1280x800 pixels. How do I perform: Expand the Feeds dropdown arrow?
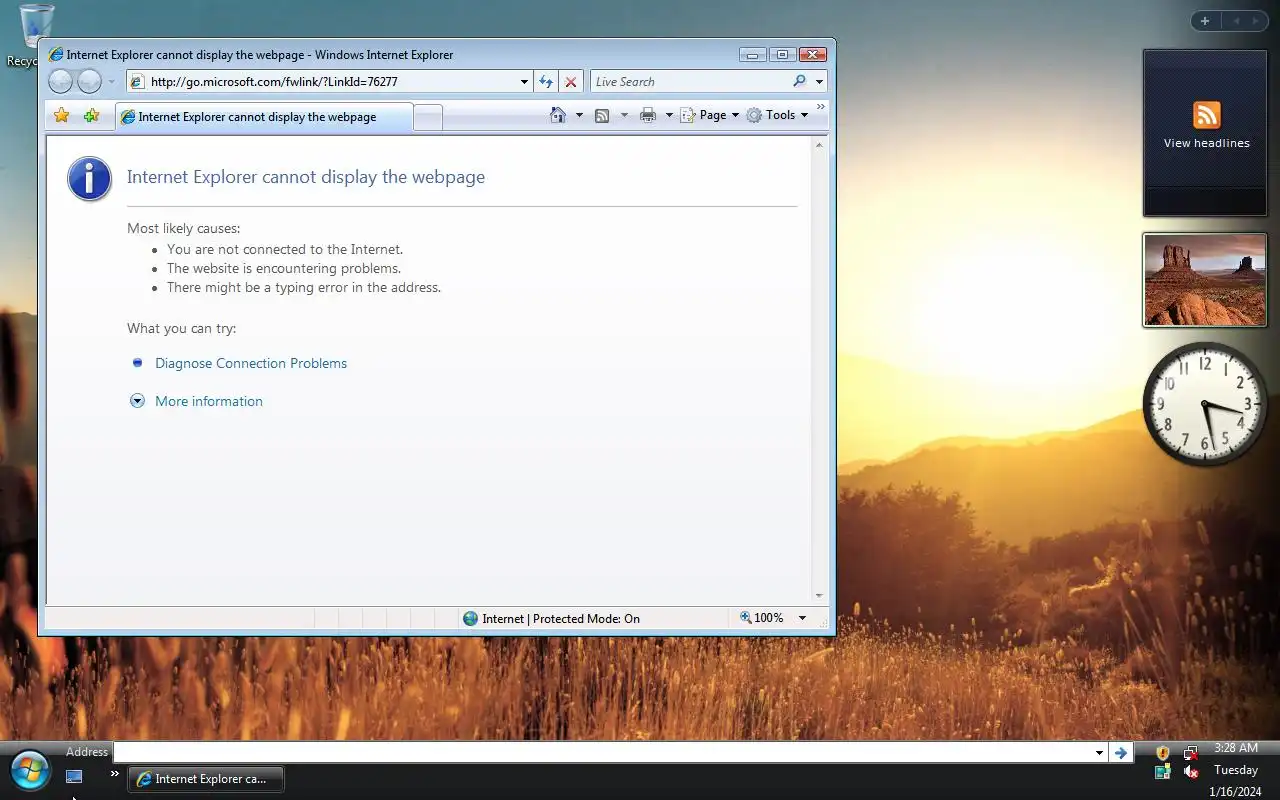[624, 115]
